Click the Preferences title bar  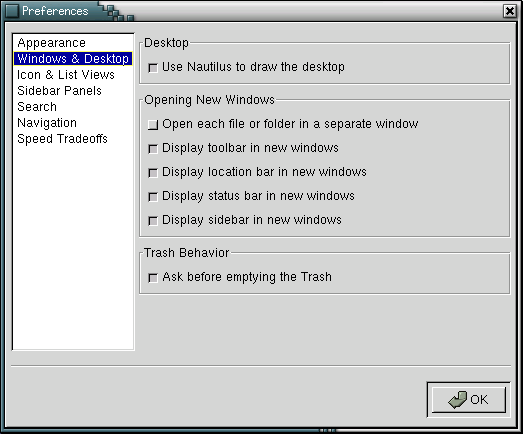300,11
